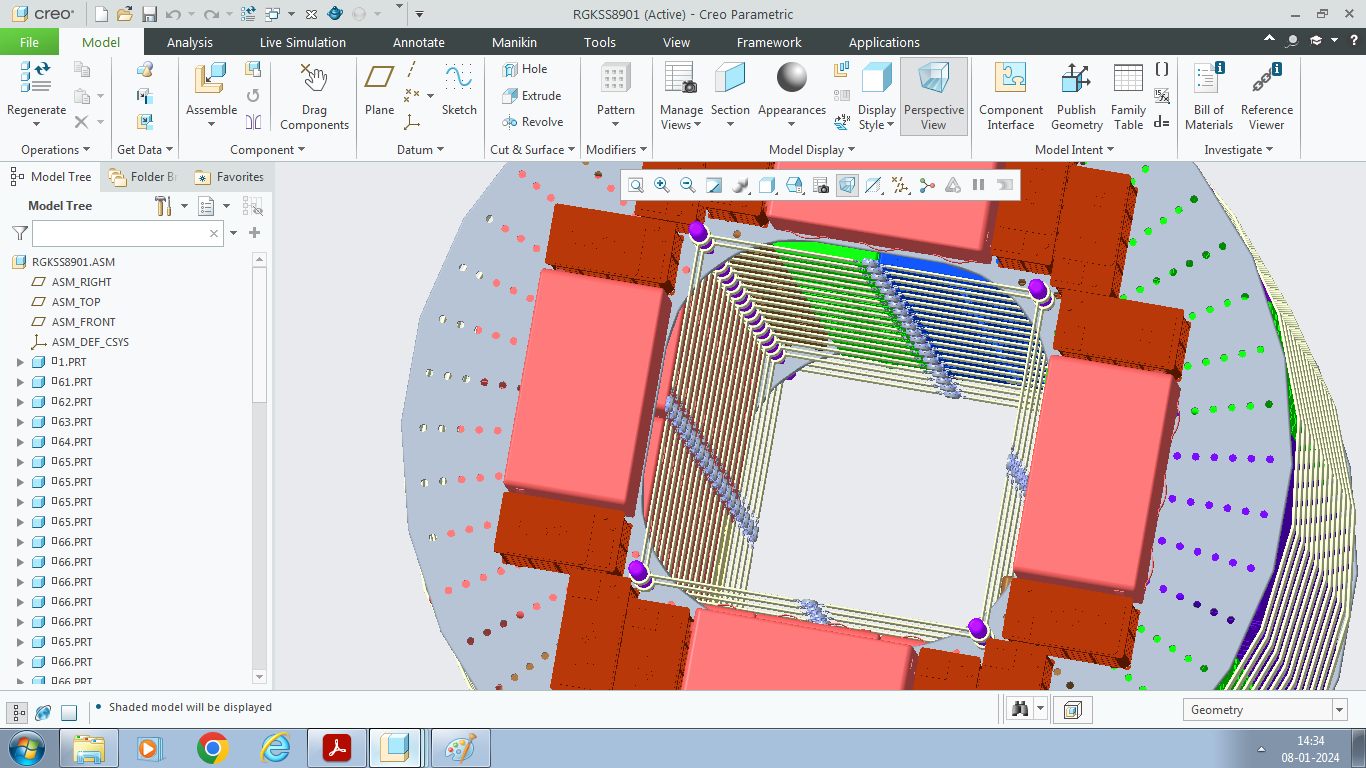Screen dimensions: 1366x768
Task: Open the Favorites navigator tab
Action: click(x=229, y=177)
